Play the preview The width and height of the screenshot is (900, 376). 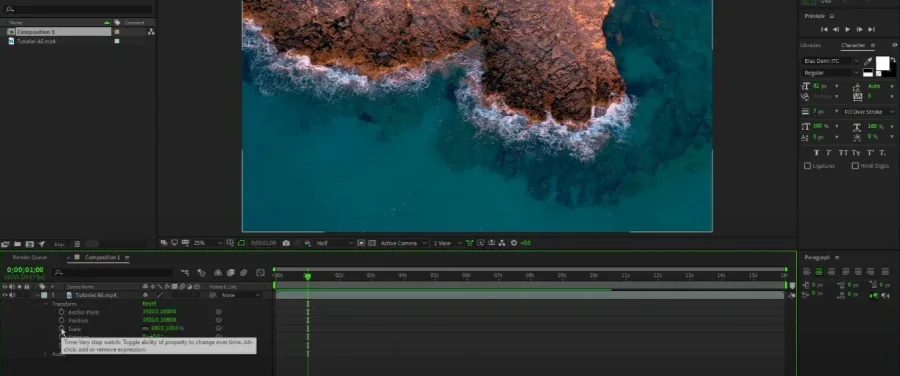tap(847, 29)
